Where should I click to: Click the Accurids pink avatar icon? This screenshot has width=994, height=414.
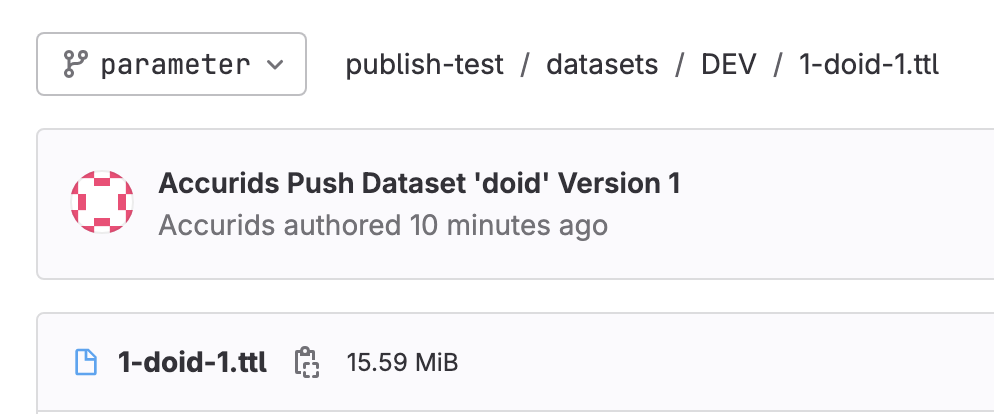[x=102, y=203]
